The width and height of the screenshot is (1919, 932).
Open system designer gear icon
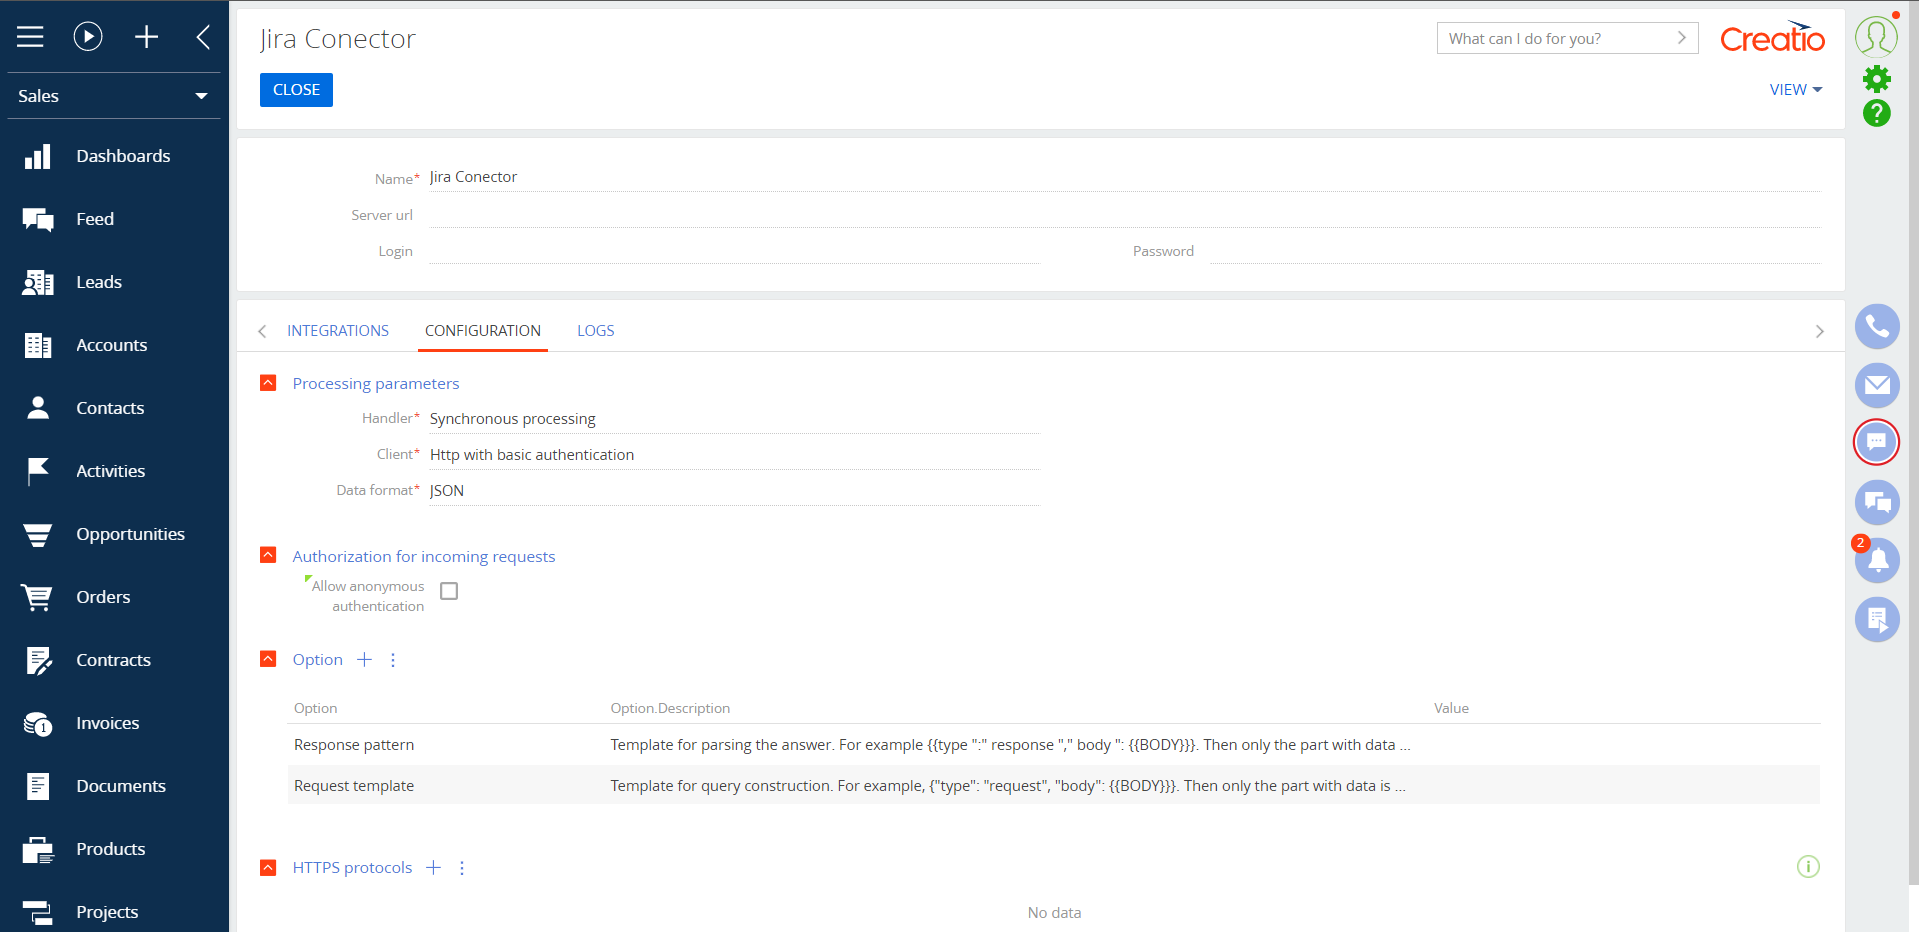(1877, 79)
